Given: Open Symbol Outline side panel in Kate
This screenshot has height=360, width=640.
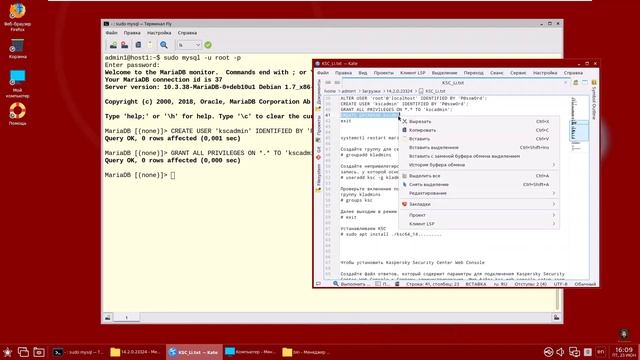Looking at the screenshot, I should 594,100.
